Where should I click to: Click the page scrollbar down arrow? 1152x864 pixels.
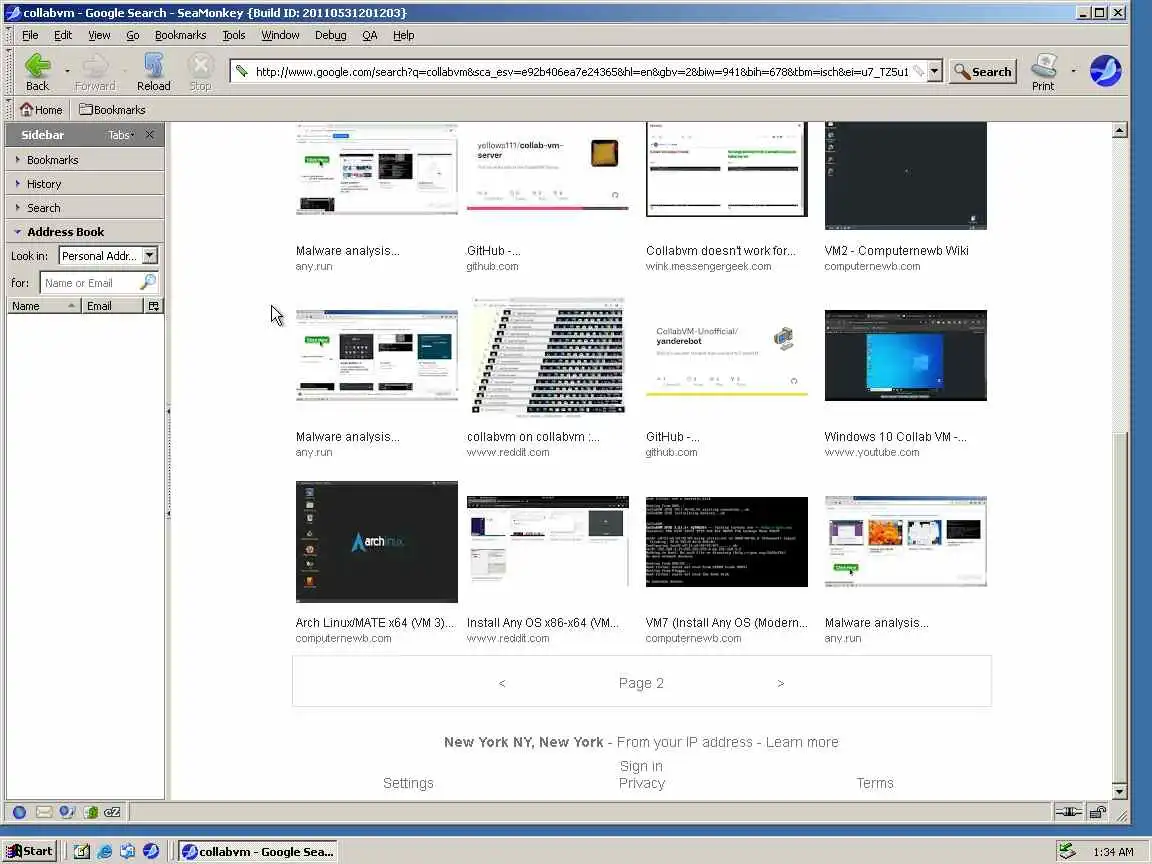(x=1120, y=792)
